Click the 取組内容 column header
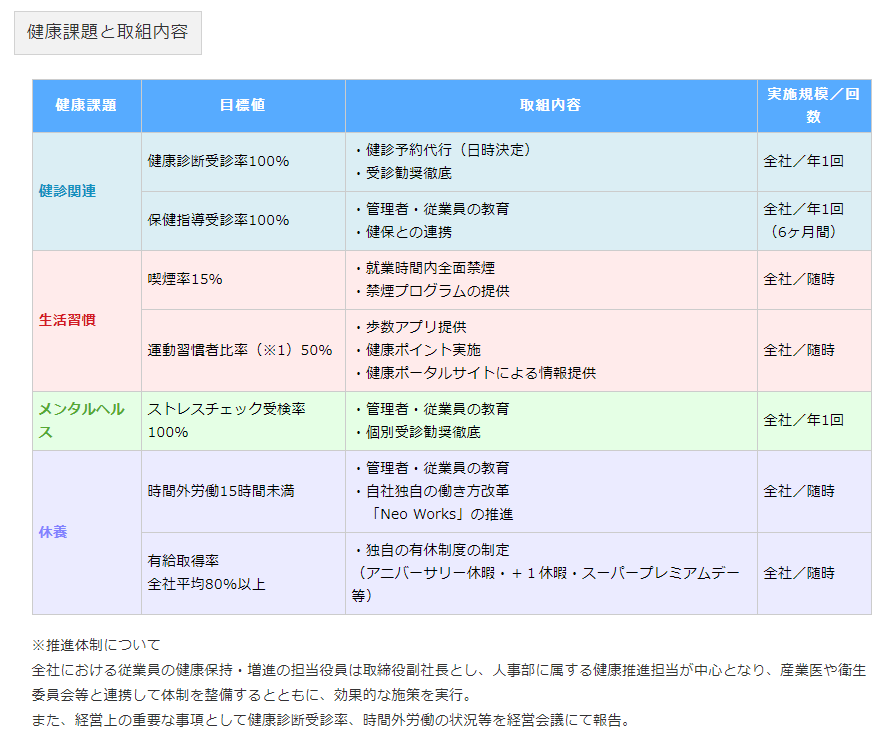Image resolution: width=886 pixels, height=736 pixels. (550, 105)
